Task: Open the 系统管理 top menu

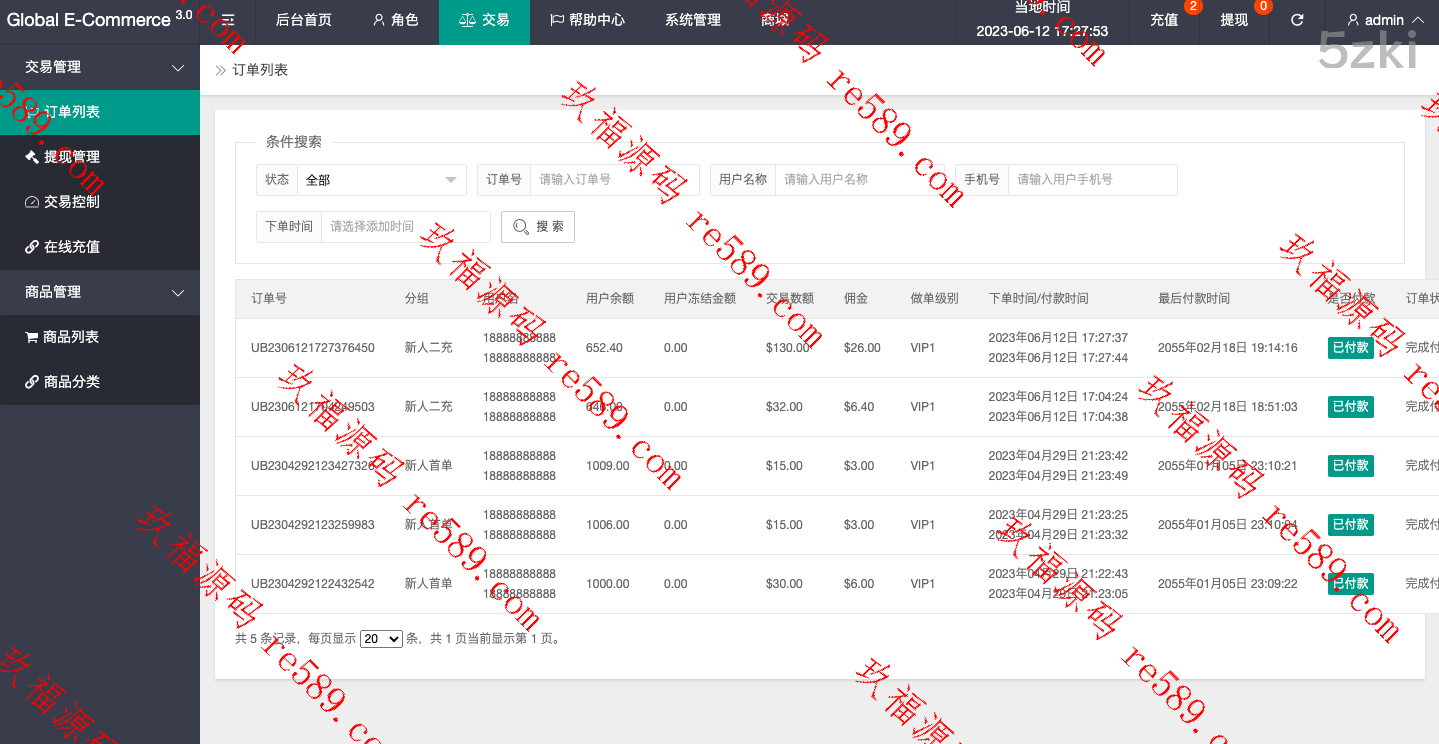Action: click(692, 20)
